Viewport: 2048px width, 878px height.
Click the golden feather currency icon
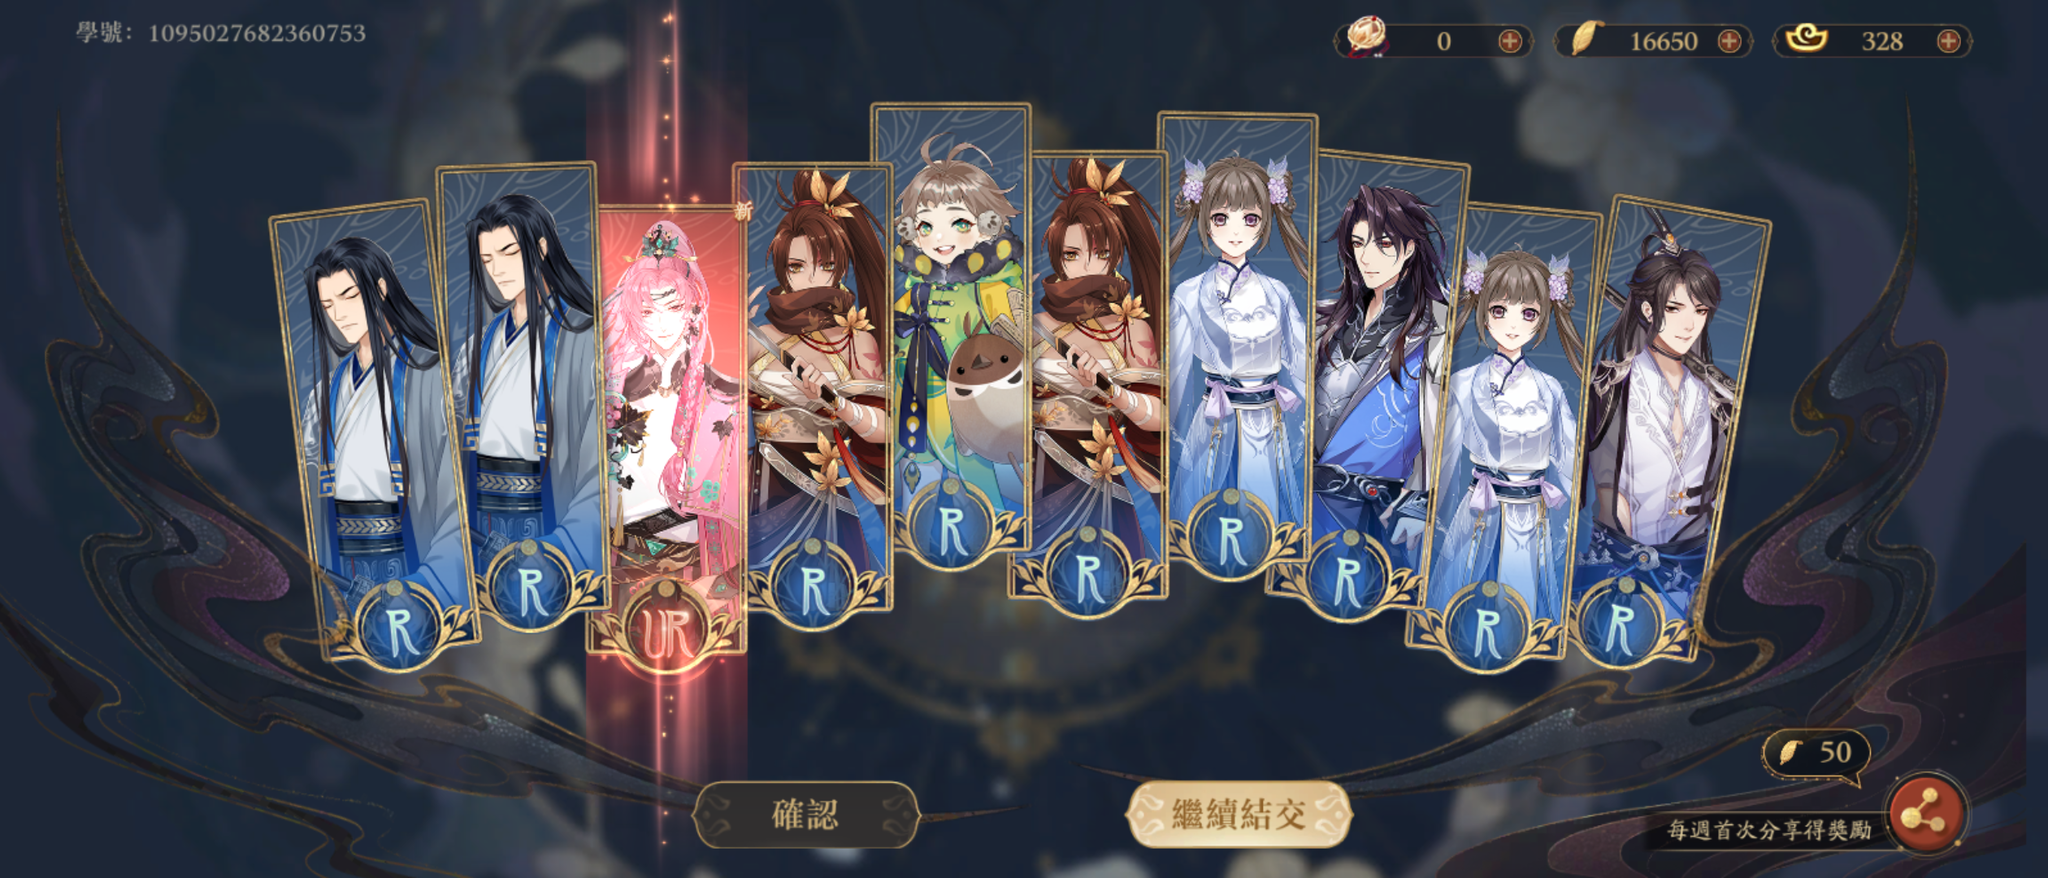(x=1584, y=39)
